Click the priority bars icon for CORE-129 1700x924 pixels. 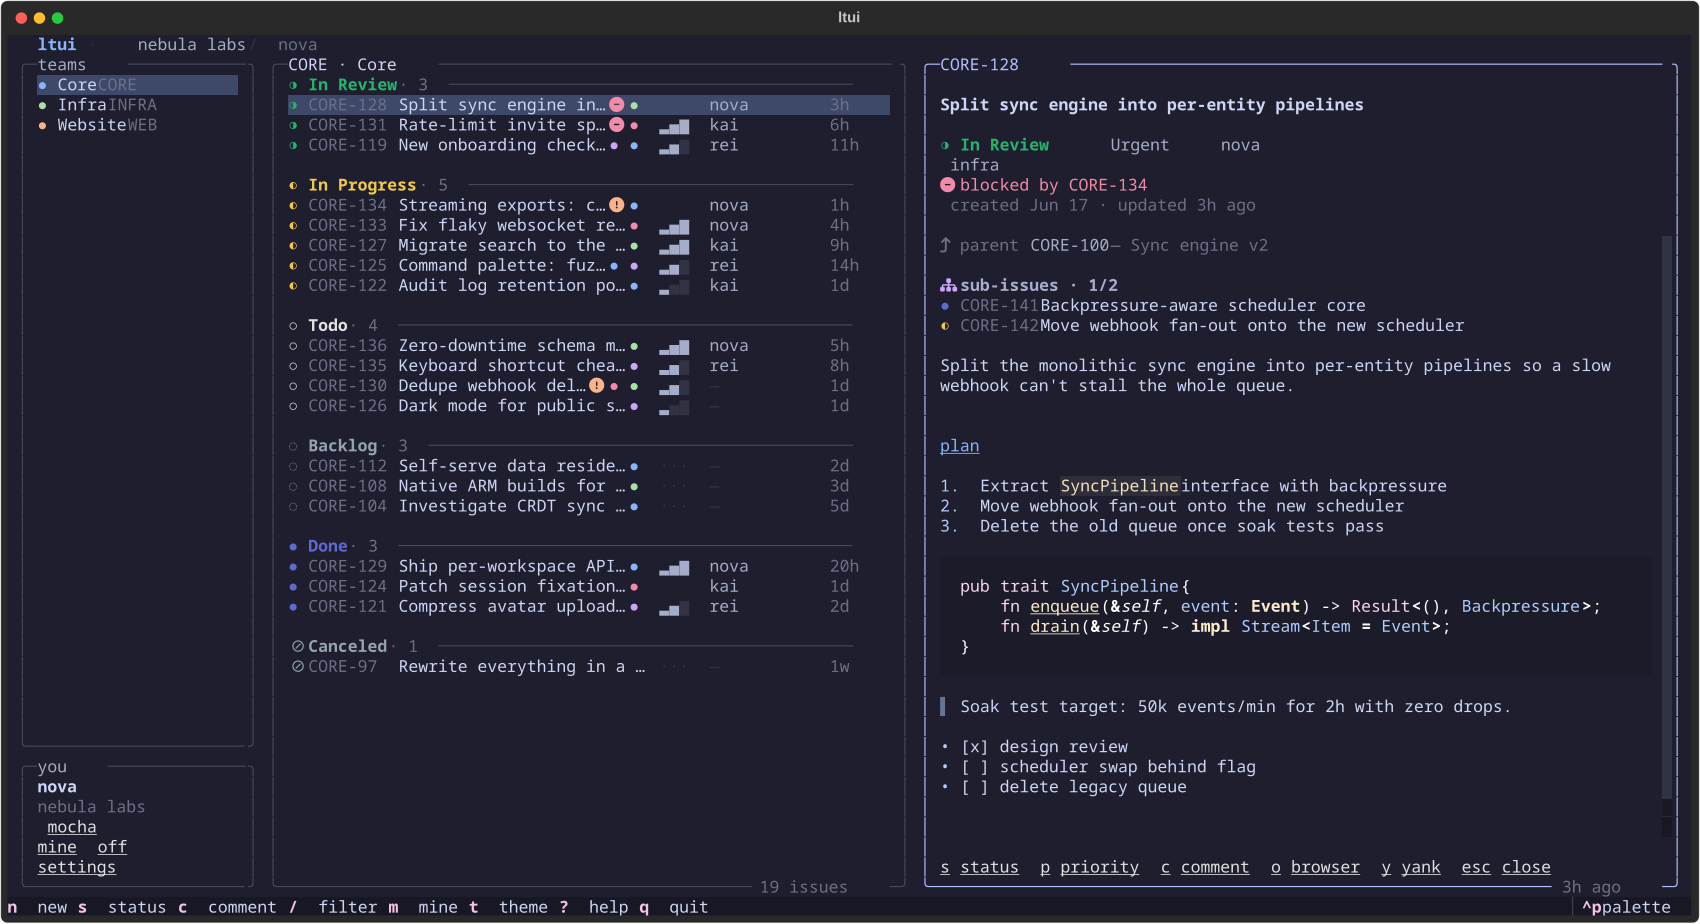[674, 567]
